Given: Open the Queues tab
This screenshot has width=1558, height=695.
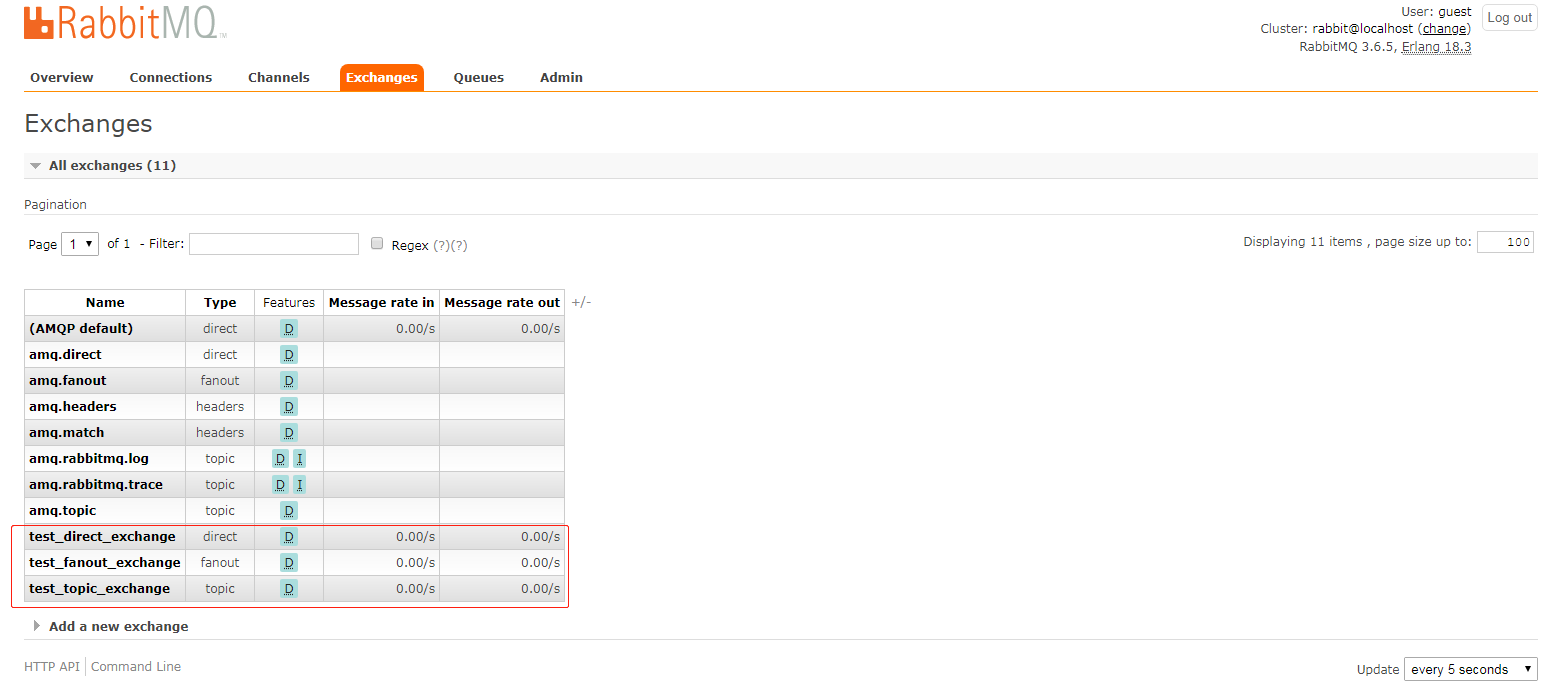Looking at the screenshot, I should [x=479, y=78].
